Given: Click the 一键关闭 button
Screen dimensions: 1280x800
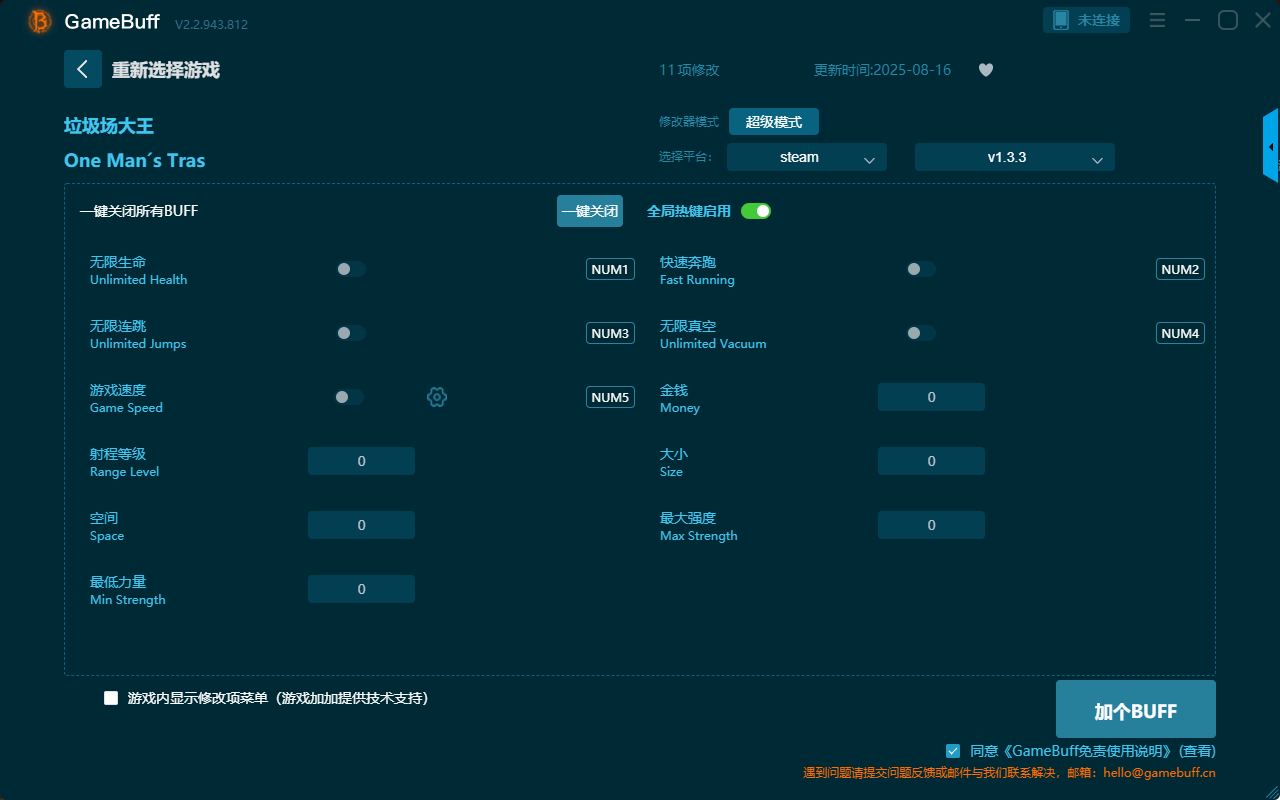Looking at the screenshot, I should pos(590,211).
